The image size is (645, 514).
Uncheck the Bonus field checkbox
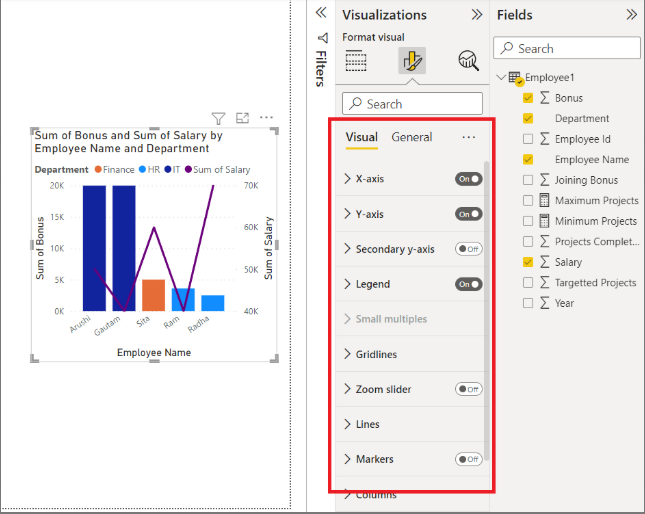(x=528, y=98)
